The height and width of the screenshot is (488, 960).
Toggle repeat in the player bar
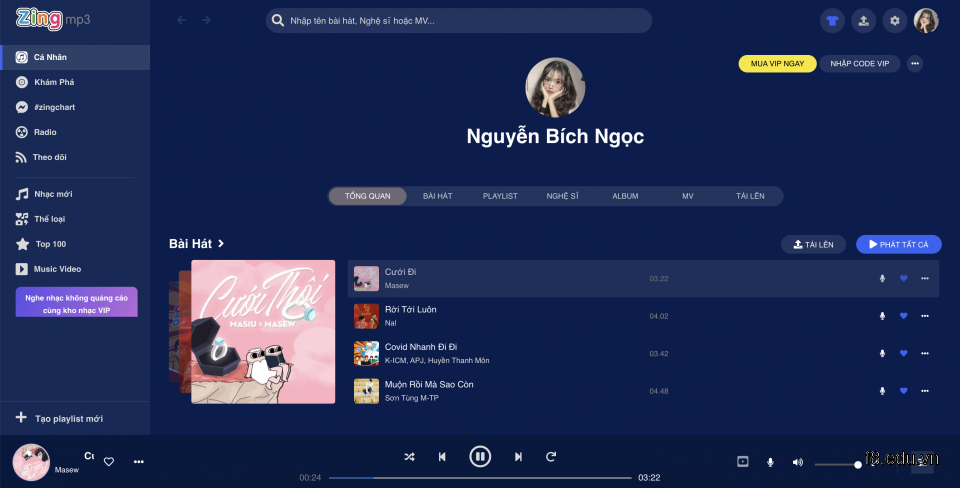(x=551, y=457)
